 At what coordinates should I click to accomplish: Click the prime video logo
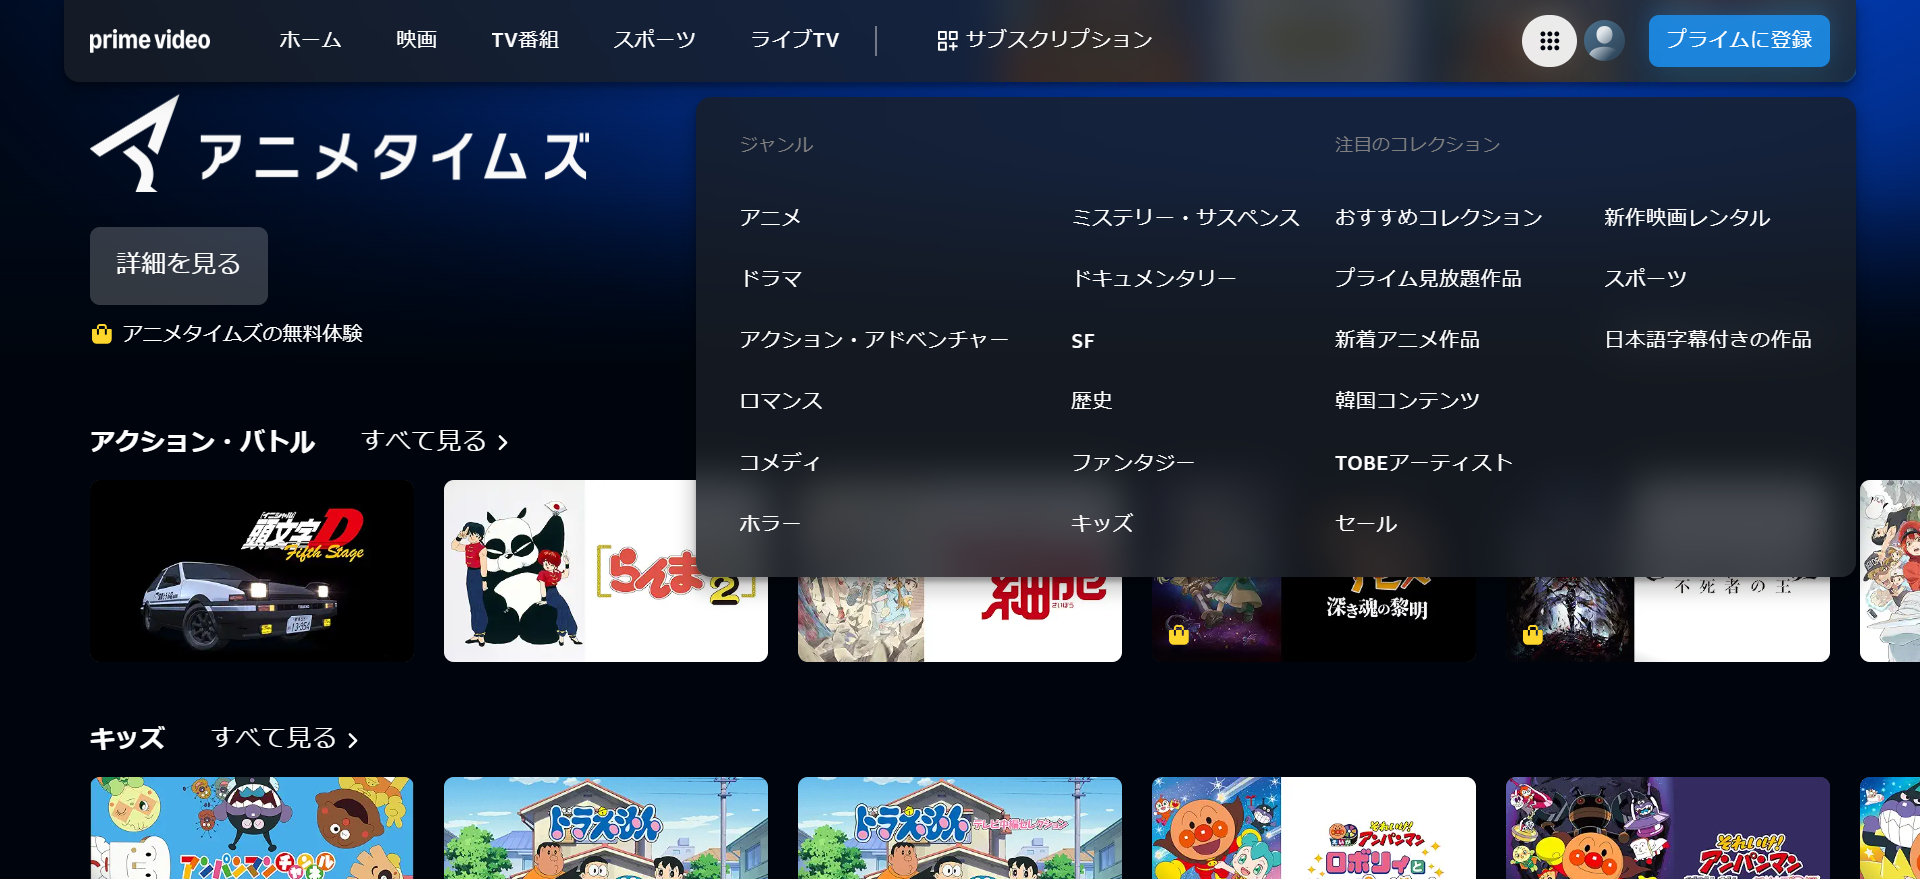click(150, 40)
